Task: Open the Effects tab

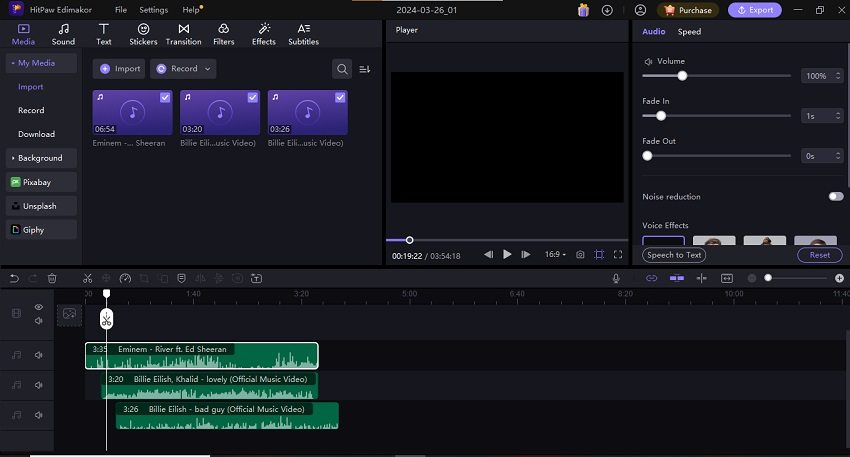Action: point(263,34)
